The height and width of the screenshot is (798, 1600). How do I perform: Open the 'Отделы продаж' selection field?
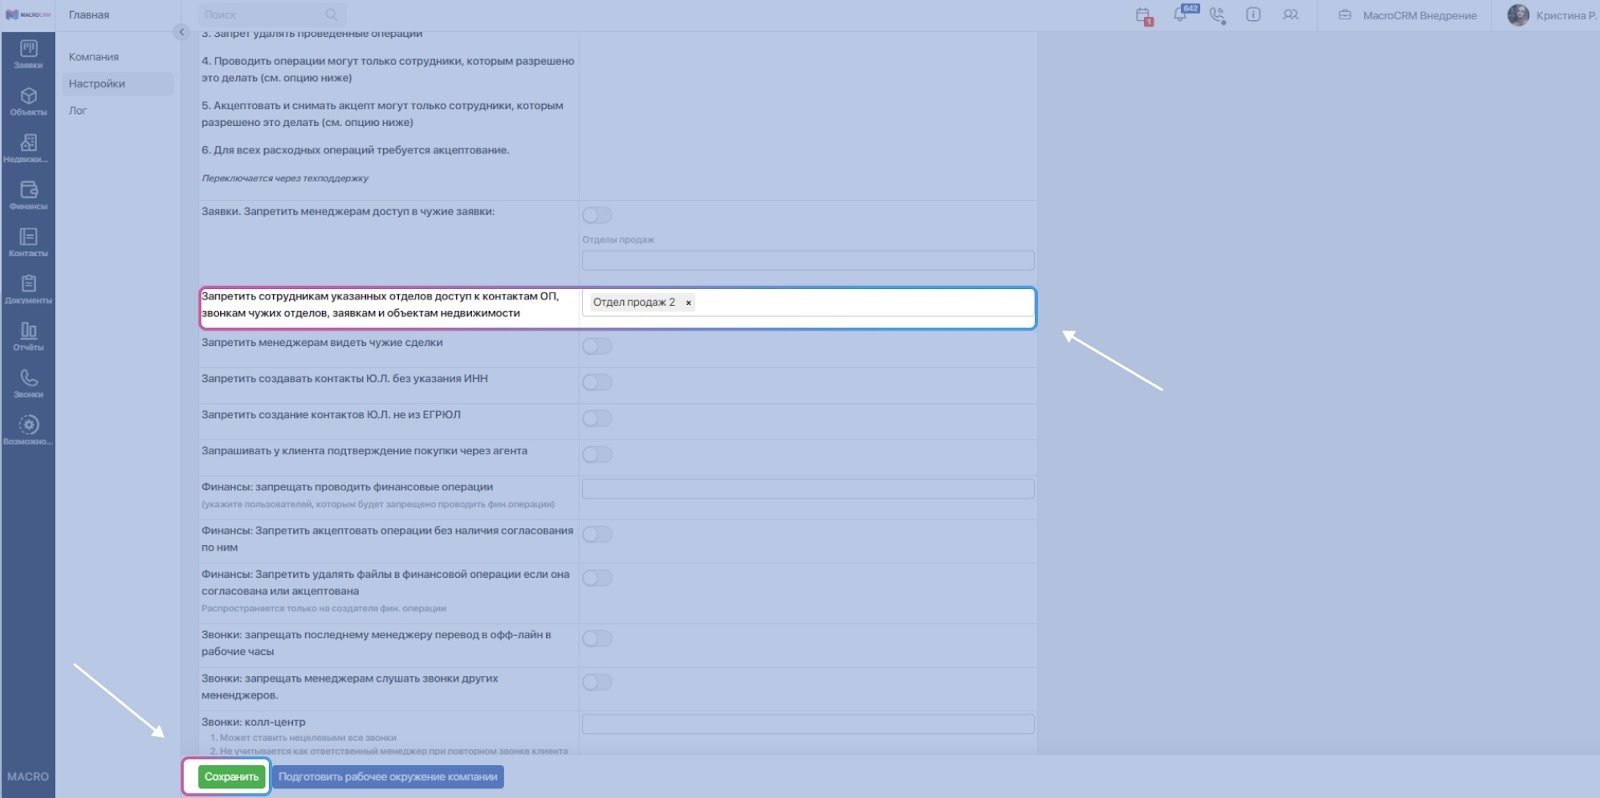(807, 261)
